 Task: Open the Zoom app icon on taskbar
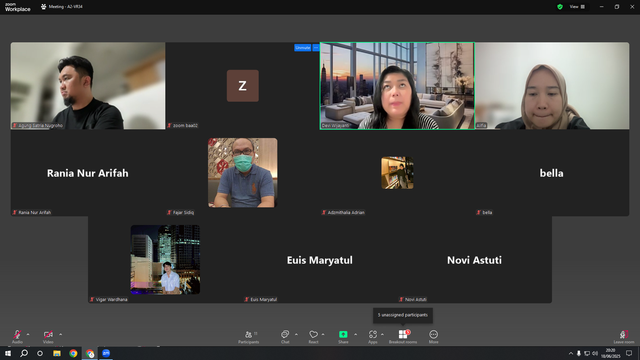coord(106,353)
